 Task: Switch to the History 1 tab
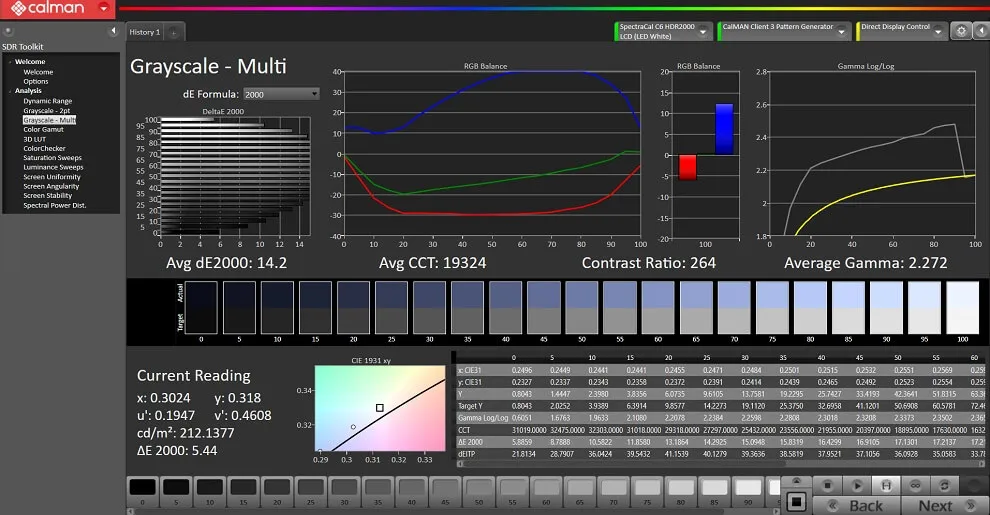[144, 33]
